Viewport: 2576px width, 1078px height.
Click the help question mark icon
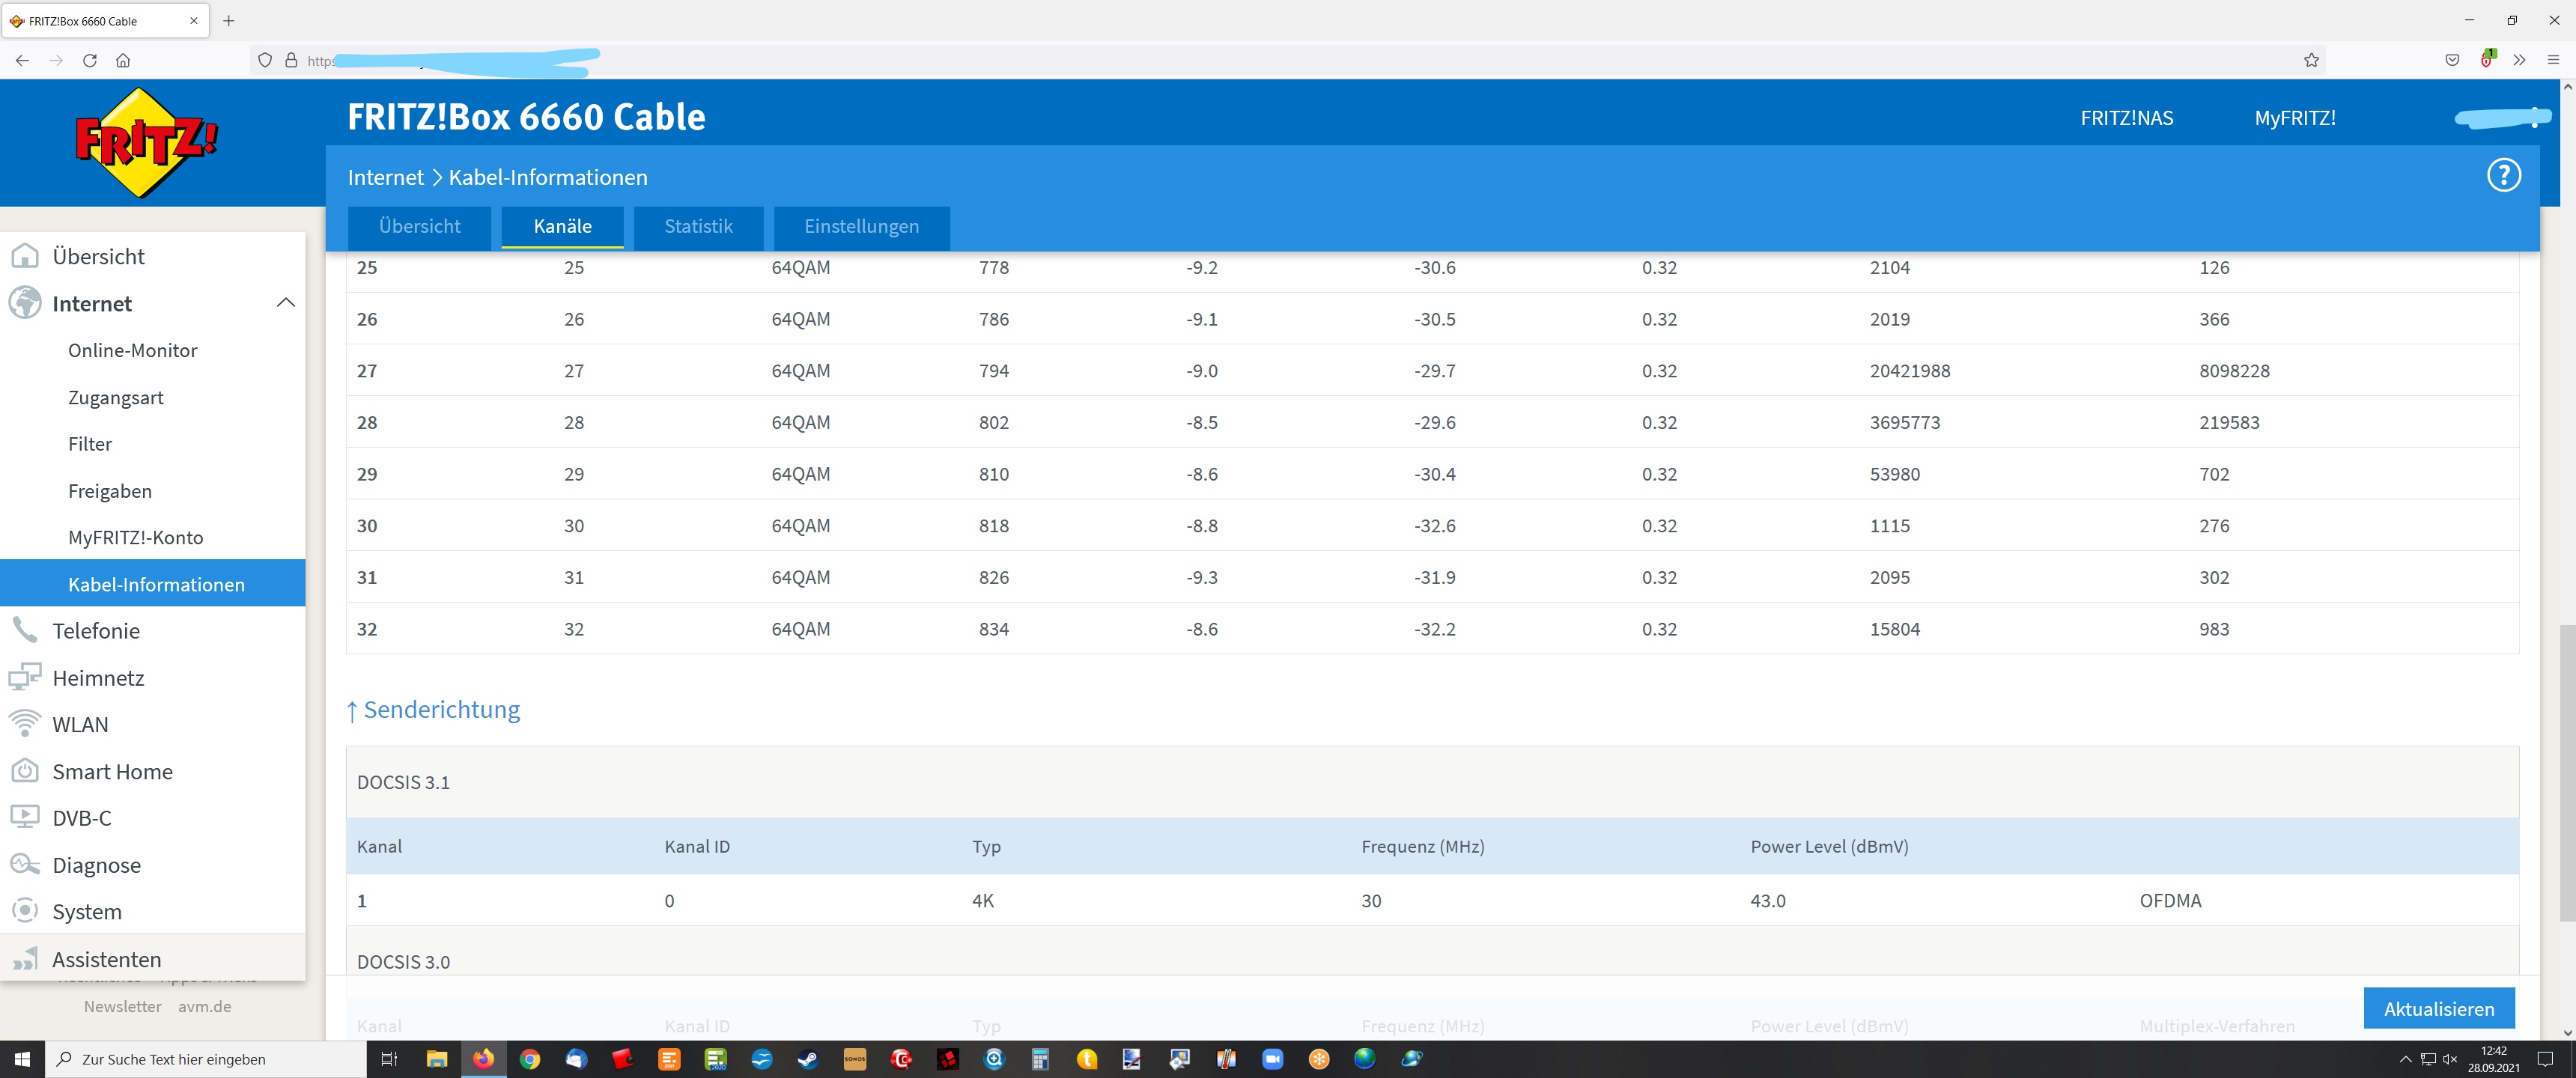(2503, 176)
